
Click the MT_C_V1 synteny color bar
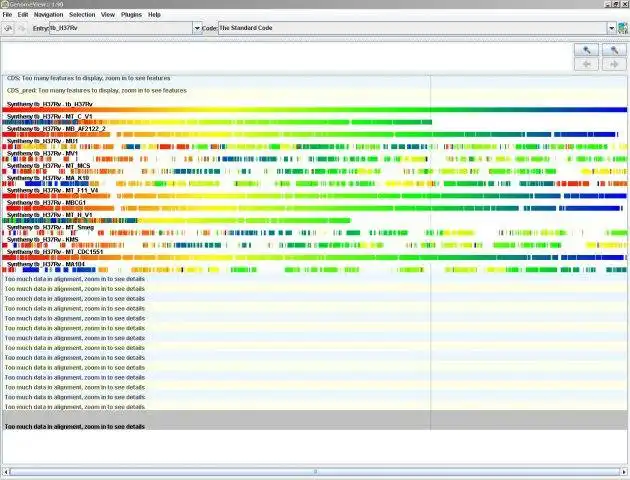pyautogui.click(x=217, y=122)
